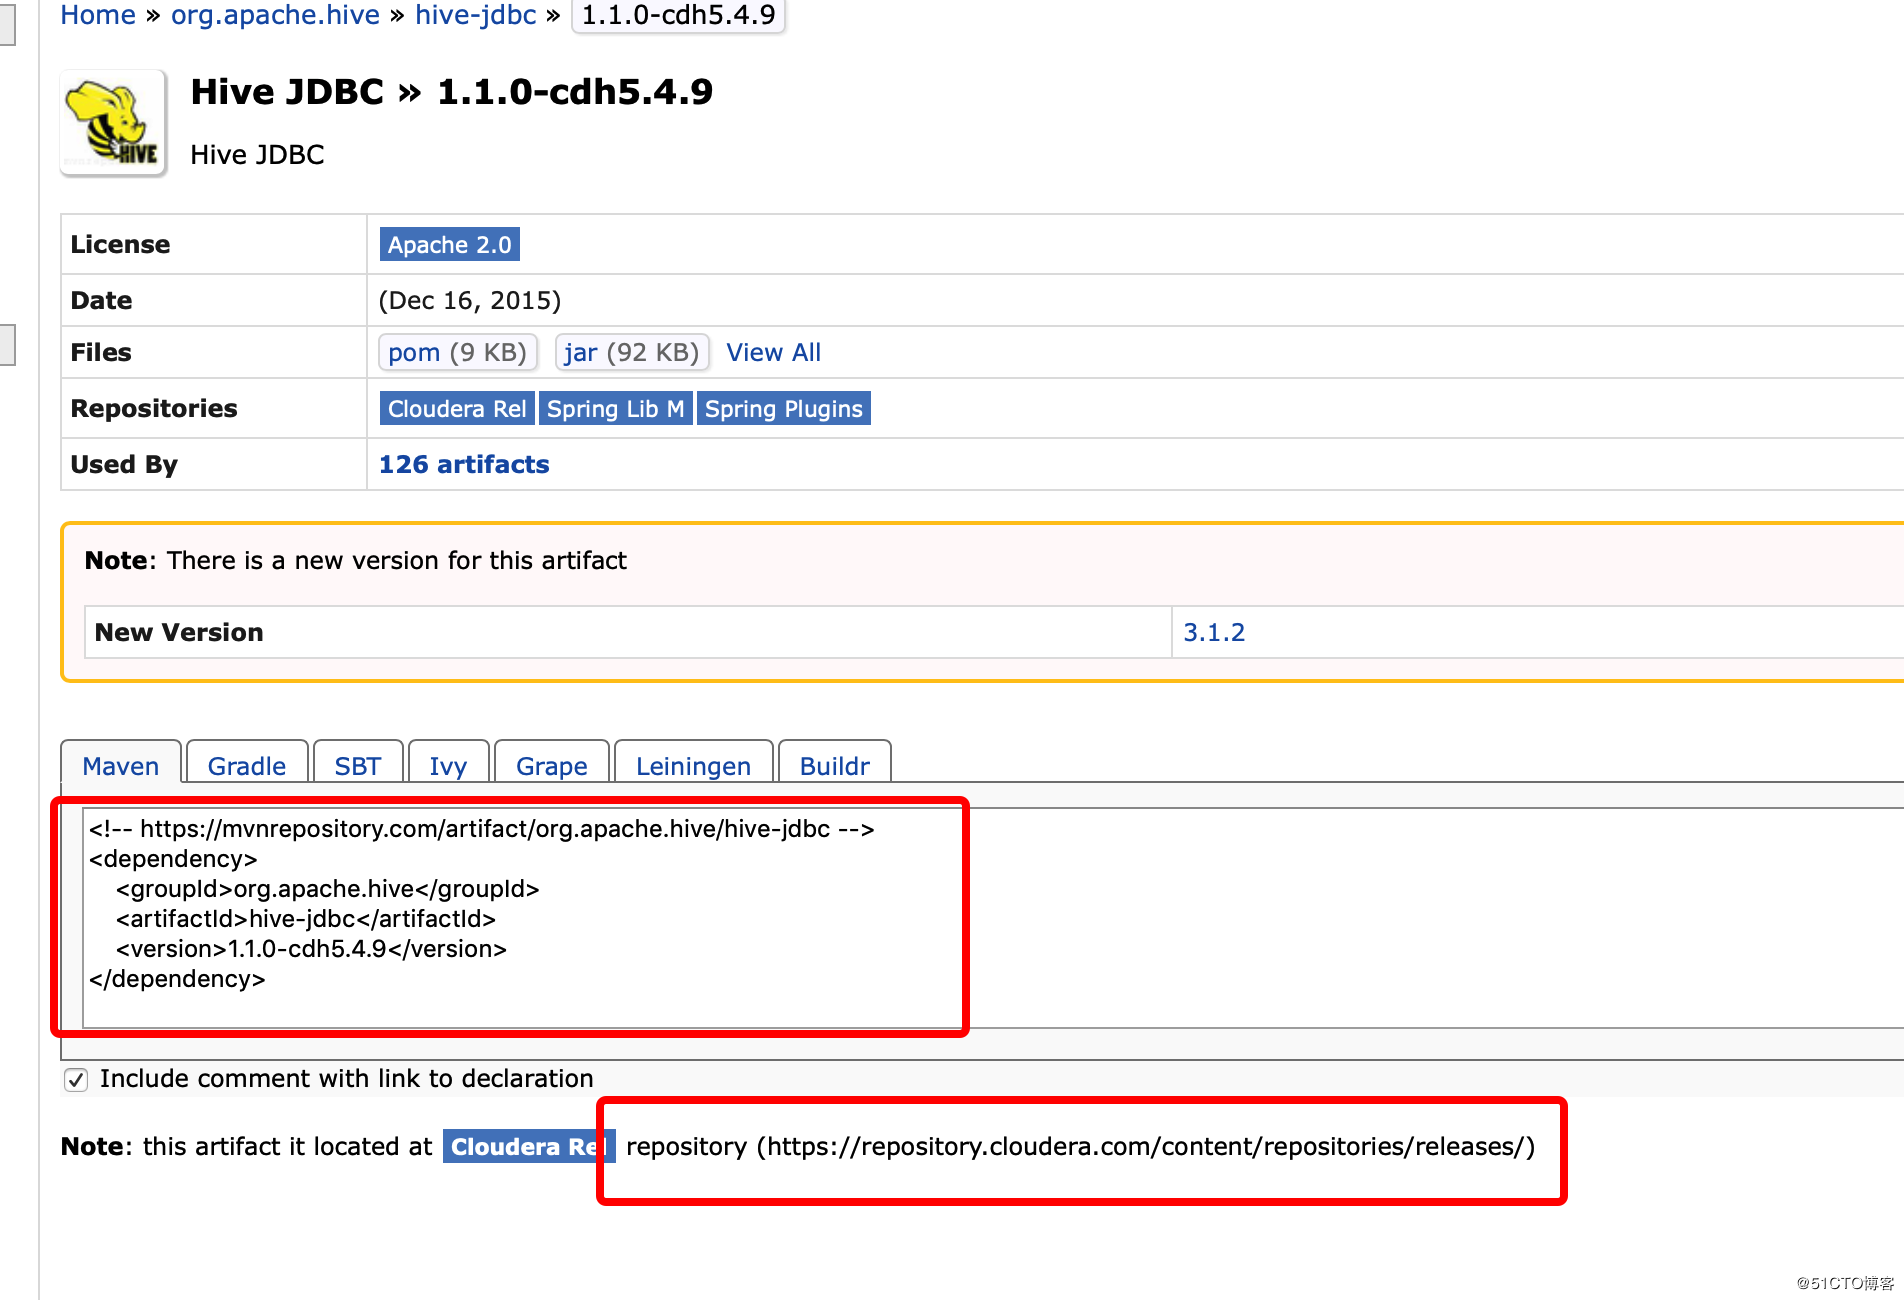Click inside the Maven dependency snippet textarea
The width and height of the screenshot is (1904, 1300).
point(994,918)
